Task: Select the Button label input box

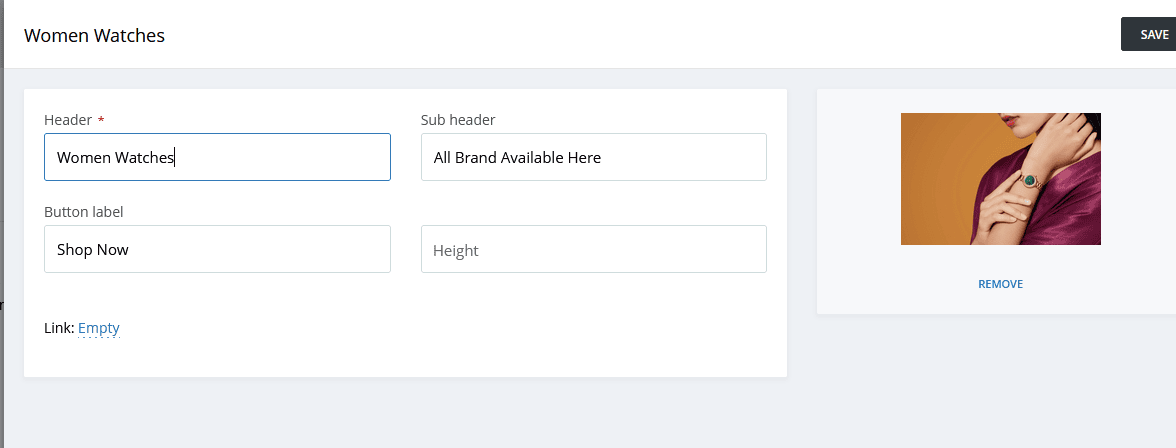Action: (217, 249)
